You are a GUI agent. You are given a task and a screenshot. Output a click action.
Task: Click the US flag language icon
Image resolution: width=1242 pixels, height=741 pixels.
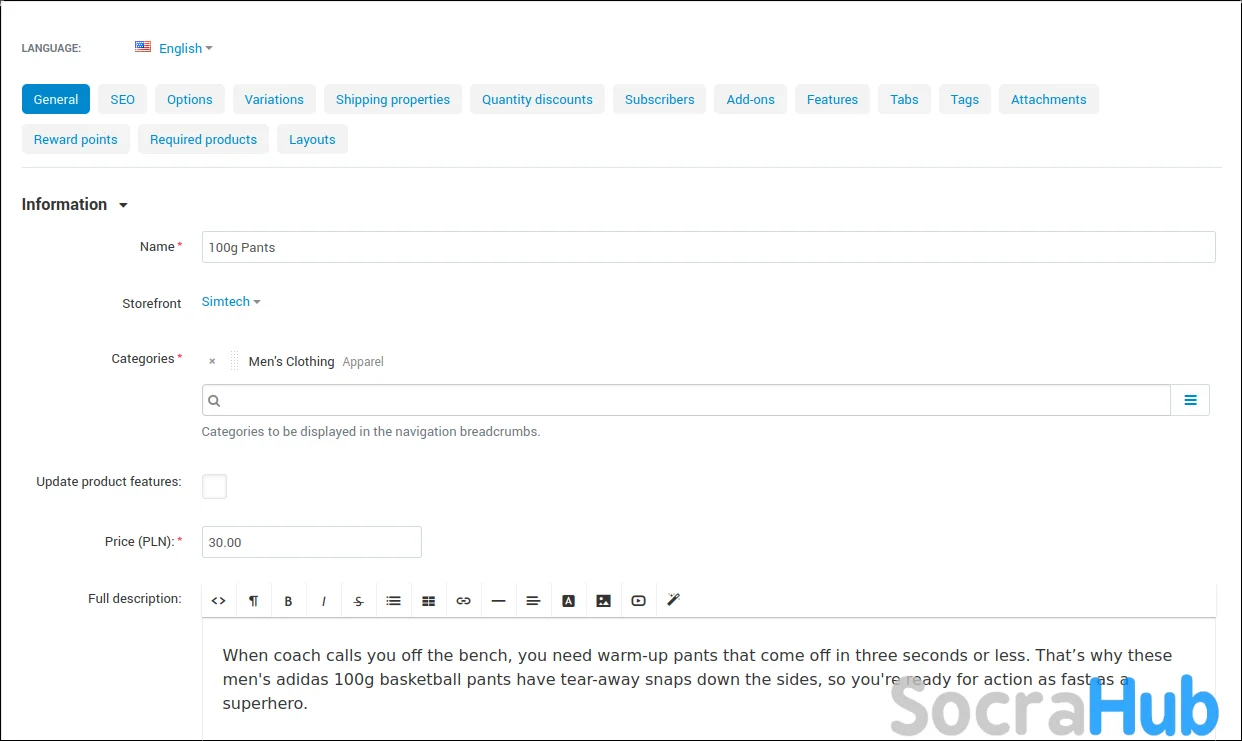pos(143,47)
